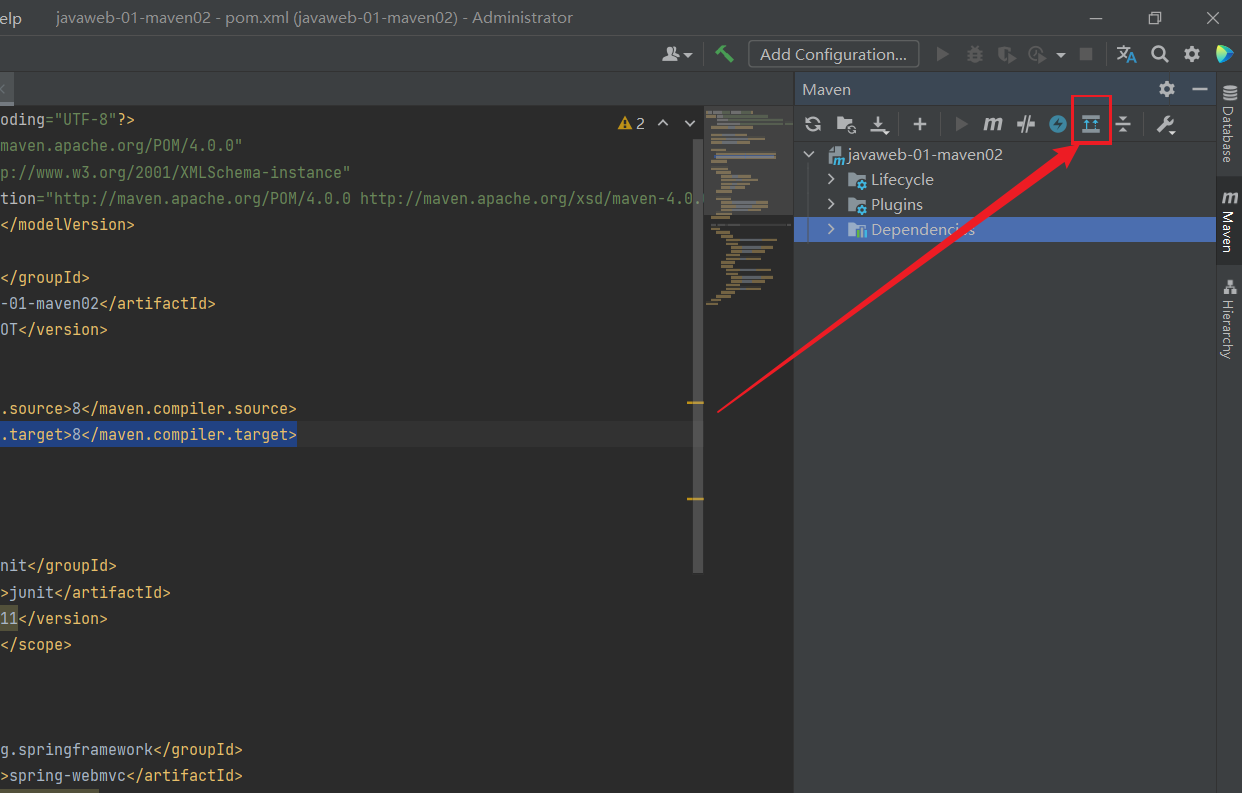1242x793 pixels.
Task: Collapse all nodes in Maven tree
Action: point(1123,124)
